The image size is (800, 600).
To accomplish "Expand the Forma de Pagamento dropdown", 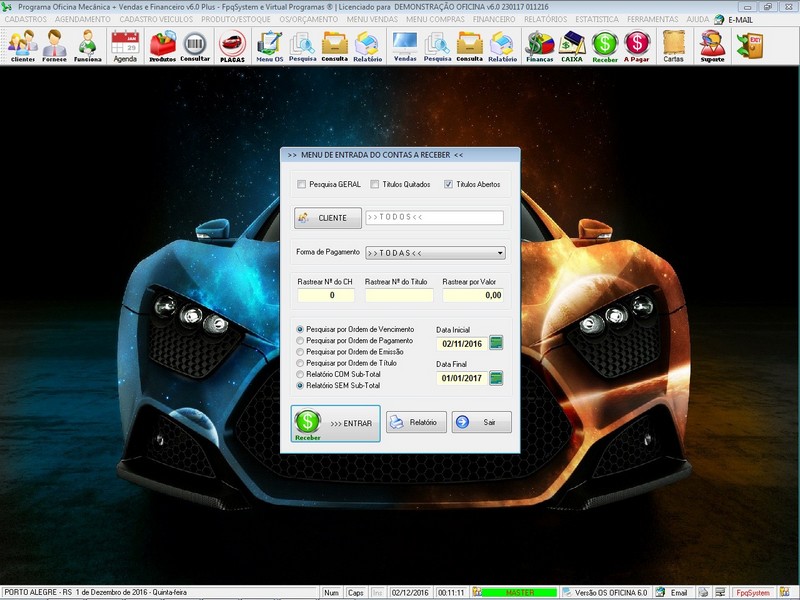I will point(500,253).
